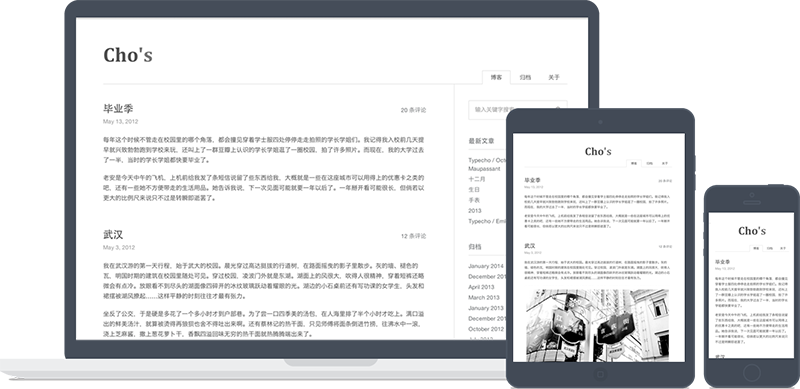The height and width of the screenshot is (389, 800).
Task: Tap the 归档 tab on the tablet
Action: pyautogui.click(x=649, y=163)
